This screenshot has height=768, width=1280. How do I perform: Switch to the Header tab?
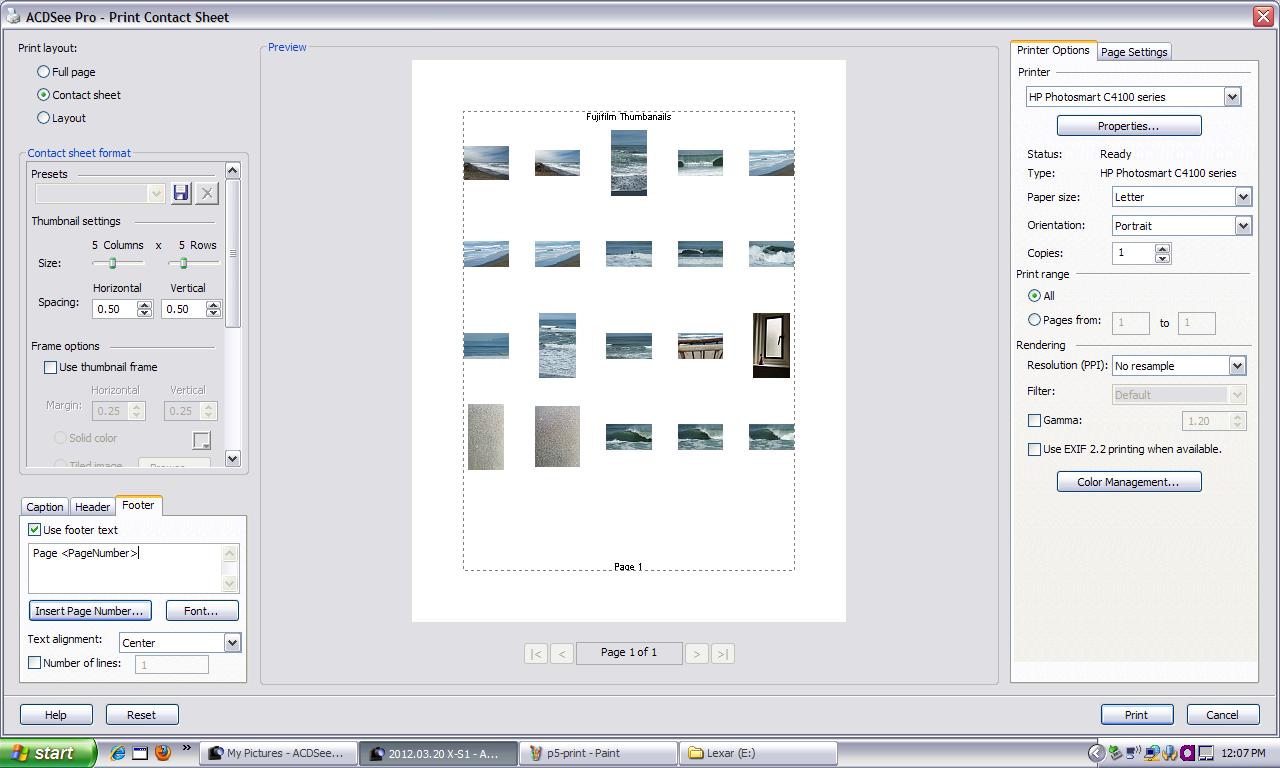tap(92, 507)
